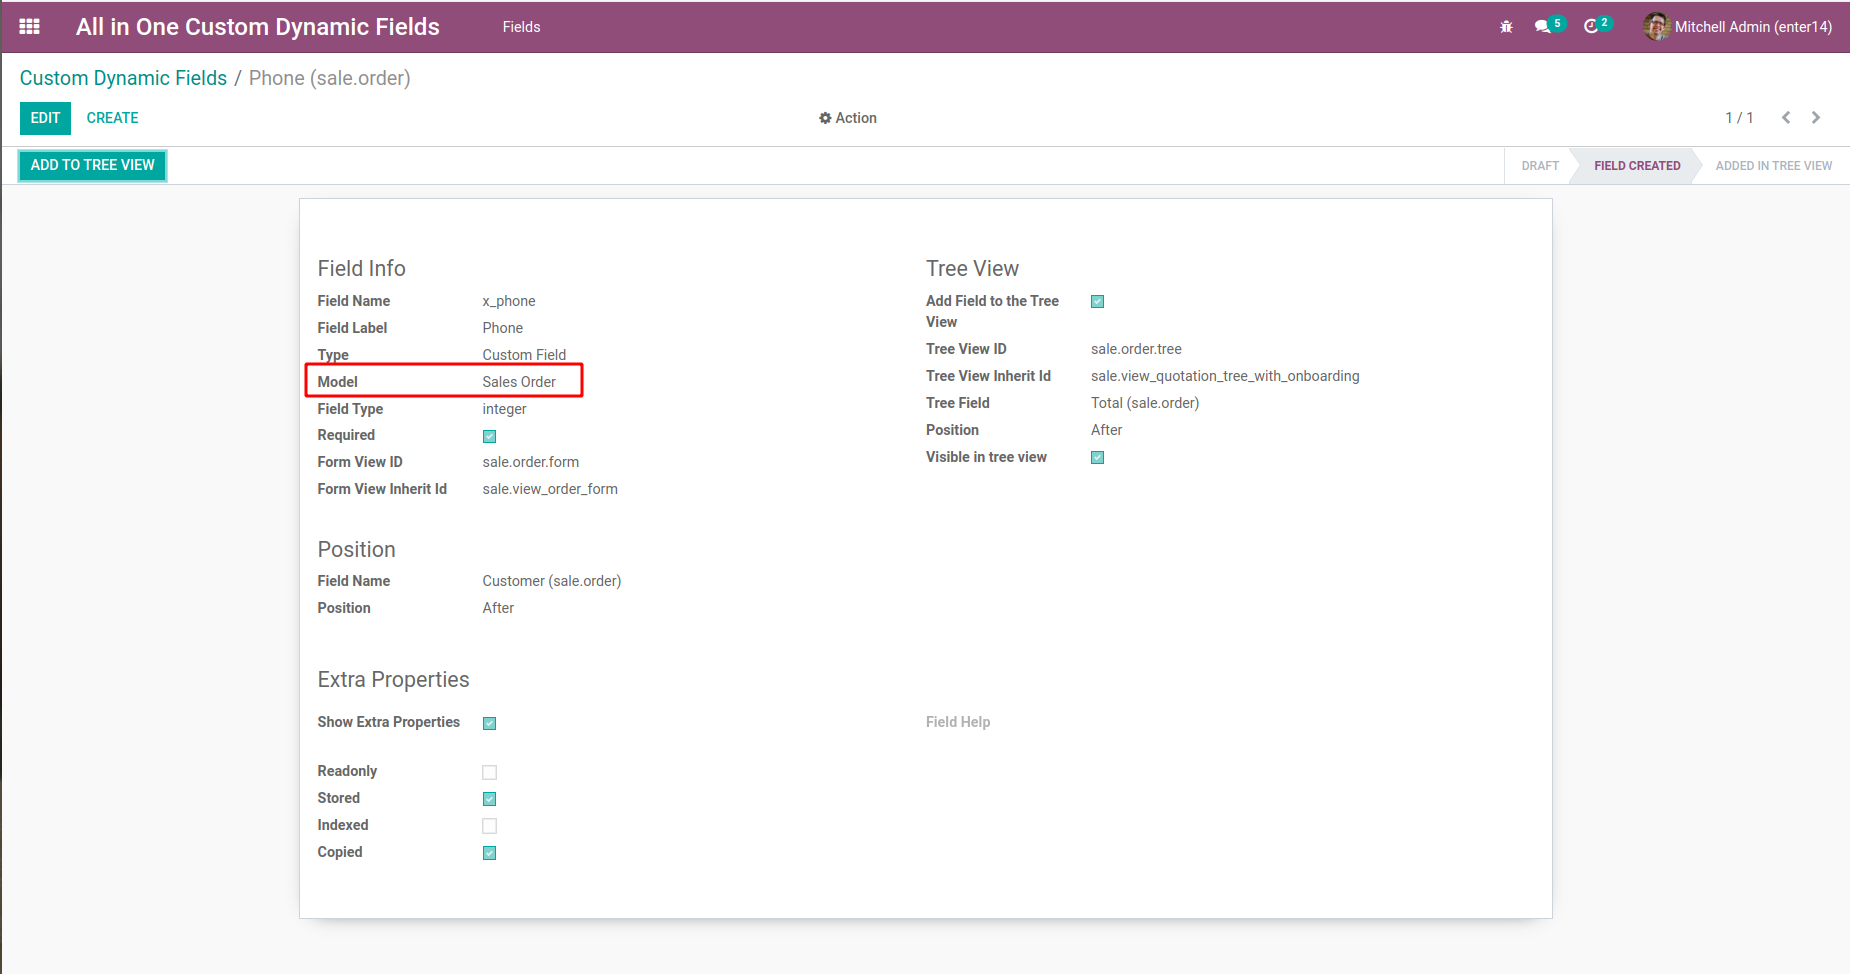Open sale.order.tree view link
The width and height of the screenshot is (1850, 974).
tap(1136, 349)
